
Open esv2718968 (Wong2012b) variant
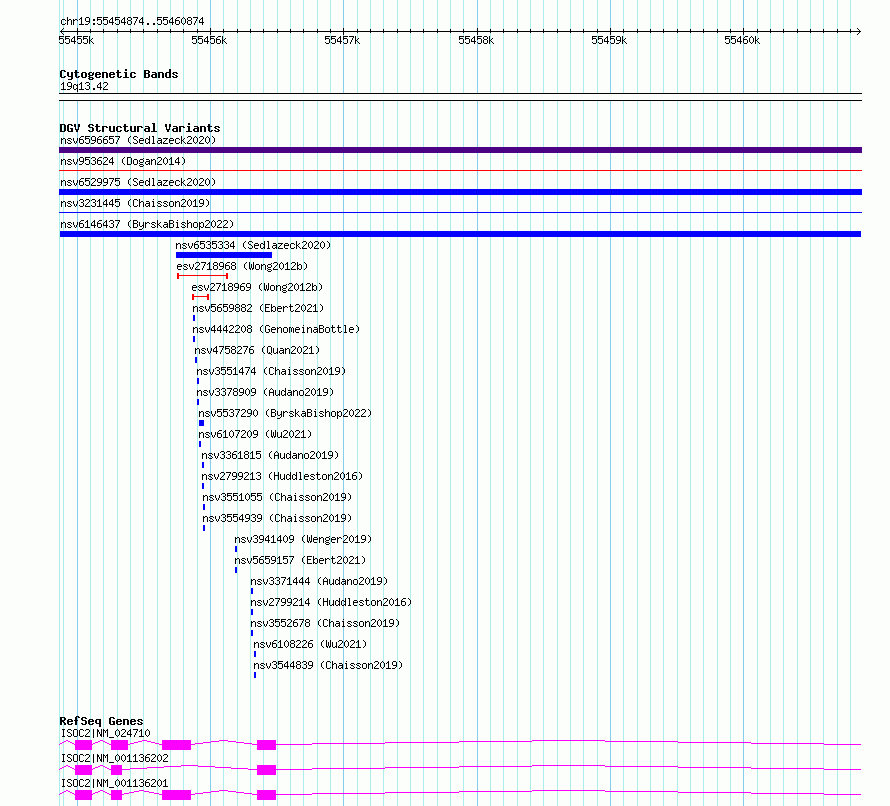(242, 266)
